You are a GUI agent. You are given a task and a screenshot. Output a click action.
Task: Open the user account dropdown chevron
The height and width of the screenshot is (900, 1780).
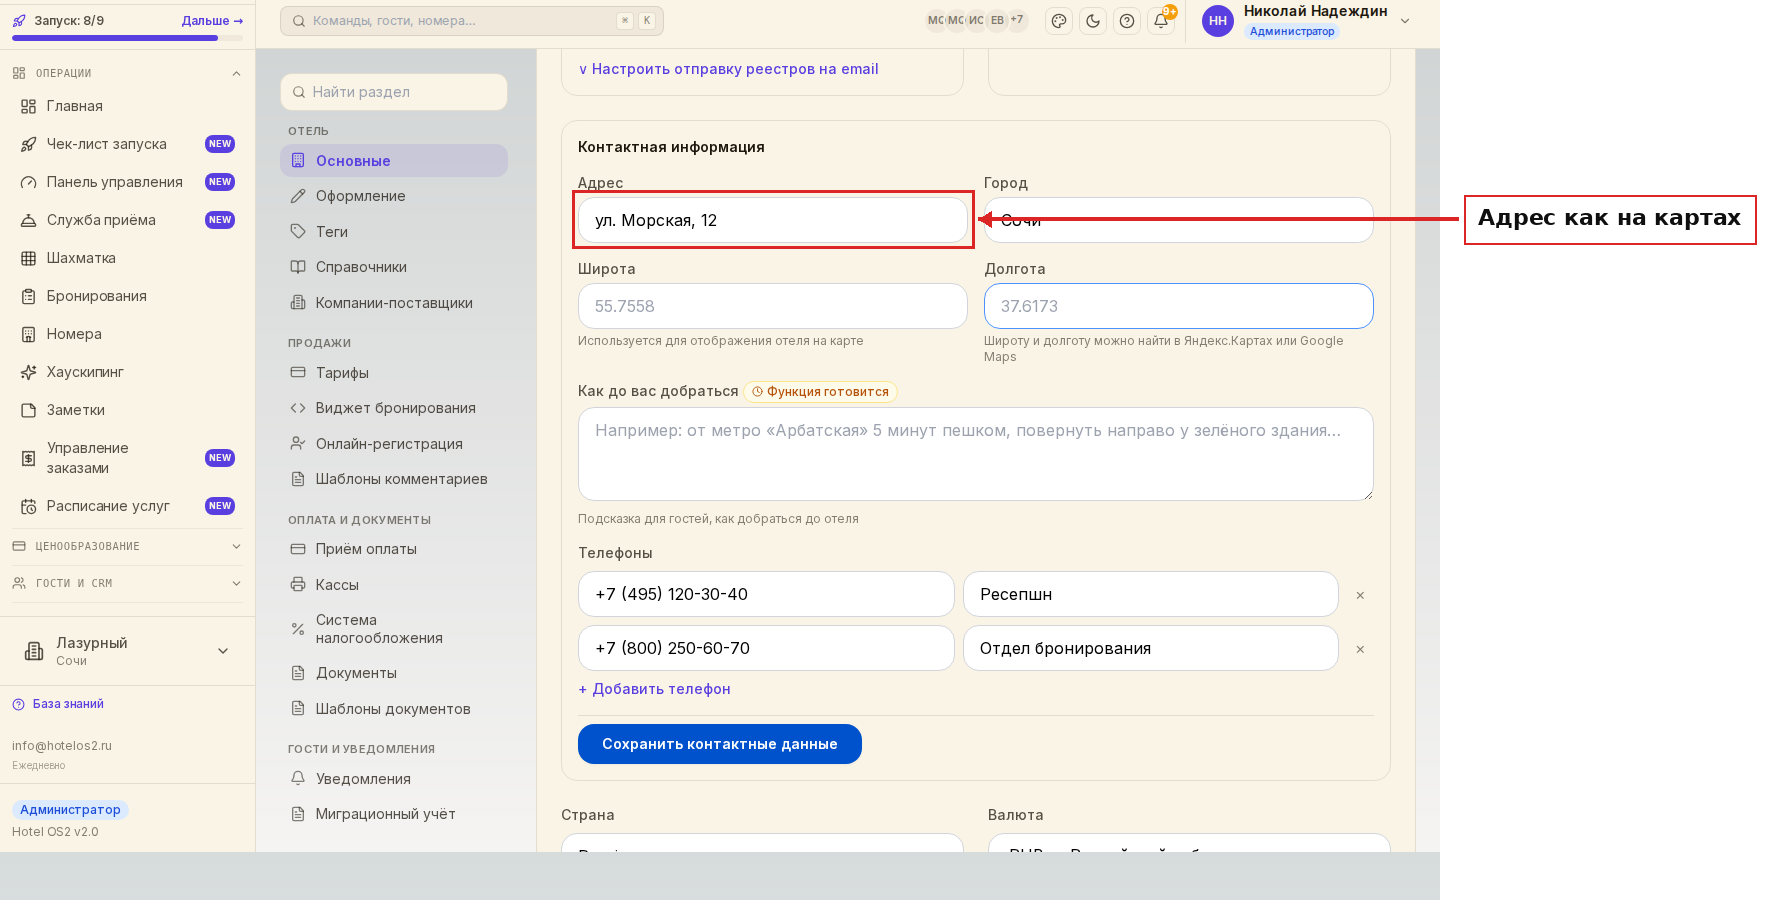(1405, 21)
